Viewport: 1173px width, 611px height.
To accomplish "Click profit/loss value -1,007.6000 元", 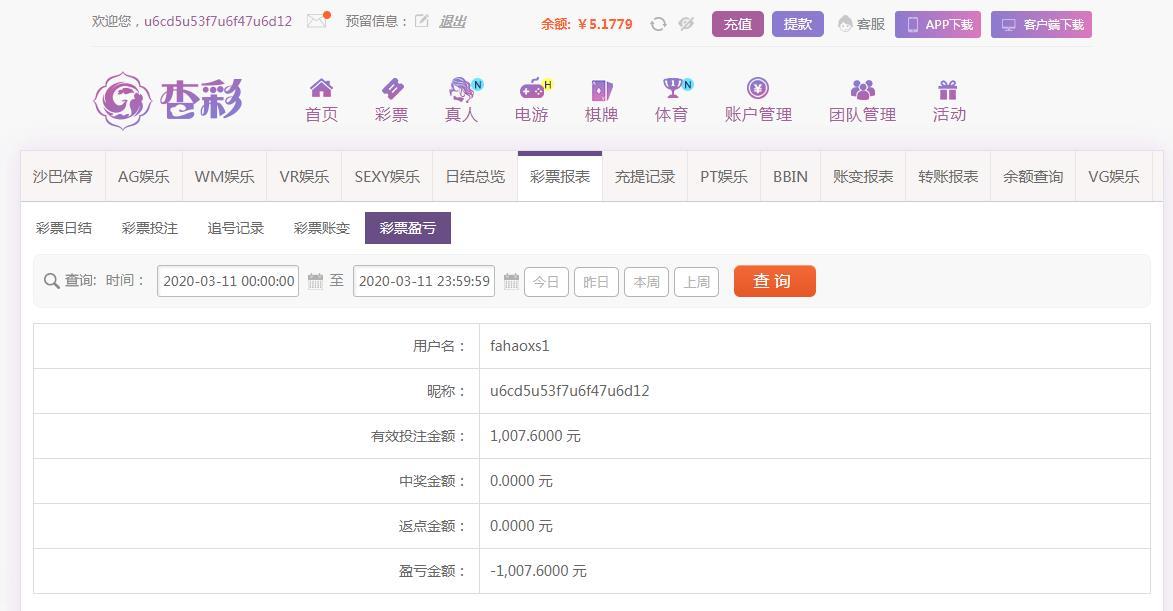I will (538, 571).
